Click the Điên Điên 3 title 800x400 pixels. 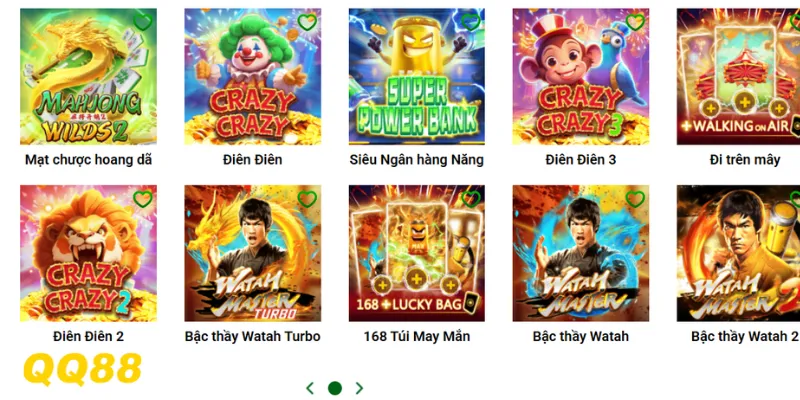point(581,160)
